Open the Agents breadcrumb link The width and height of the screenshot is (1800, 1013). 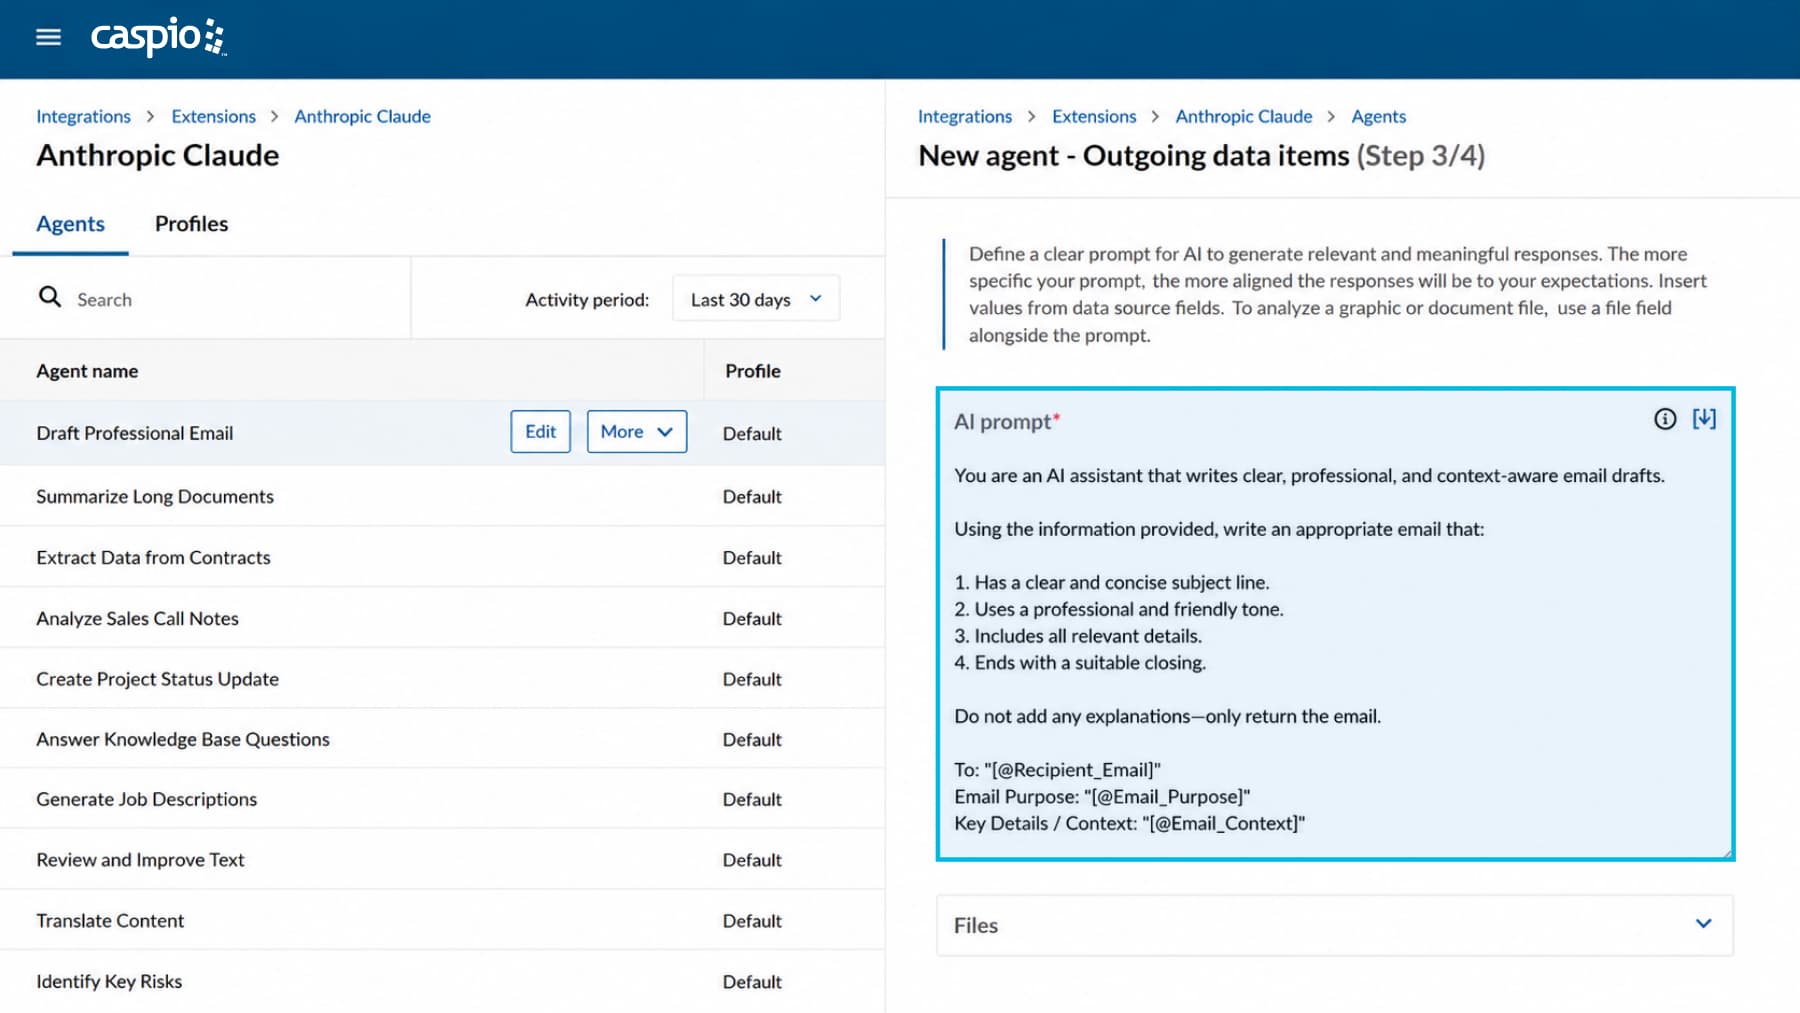click(1378, 117)
